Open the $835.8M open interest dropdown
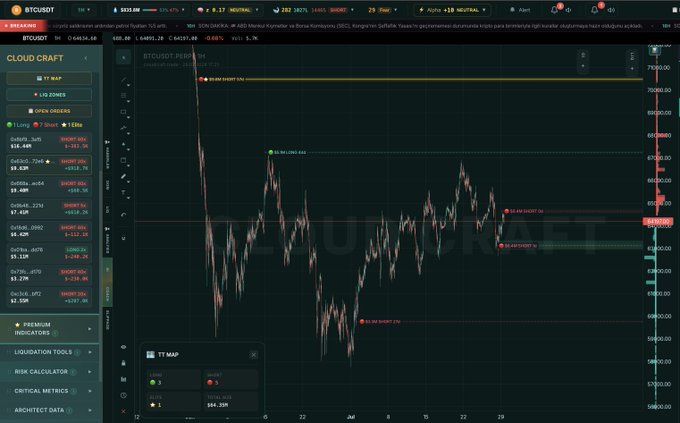Viewport: 680px width, 423px height. click(x=148, y=10)
